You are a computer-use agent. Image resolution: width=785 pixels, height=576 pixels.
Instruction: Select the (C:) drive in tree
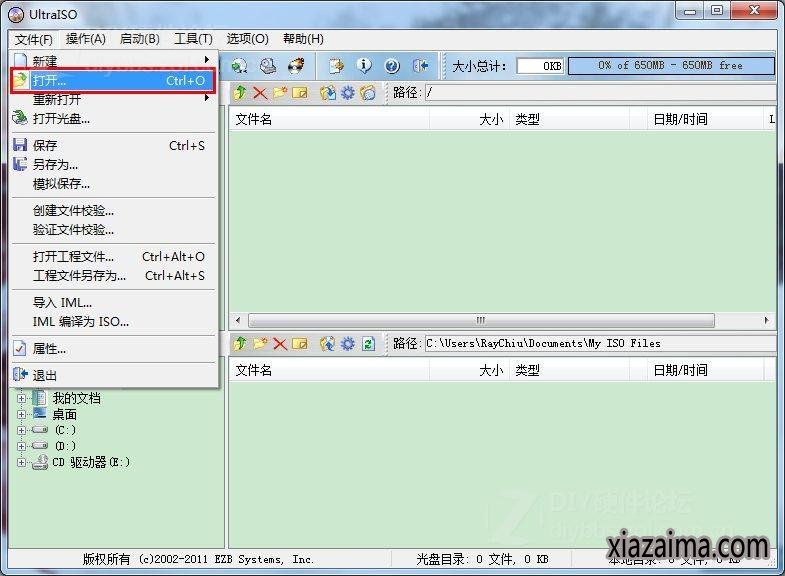tap(66, 430)
